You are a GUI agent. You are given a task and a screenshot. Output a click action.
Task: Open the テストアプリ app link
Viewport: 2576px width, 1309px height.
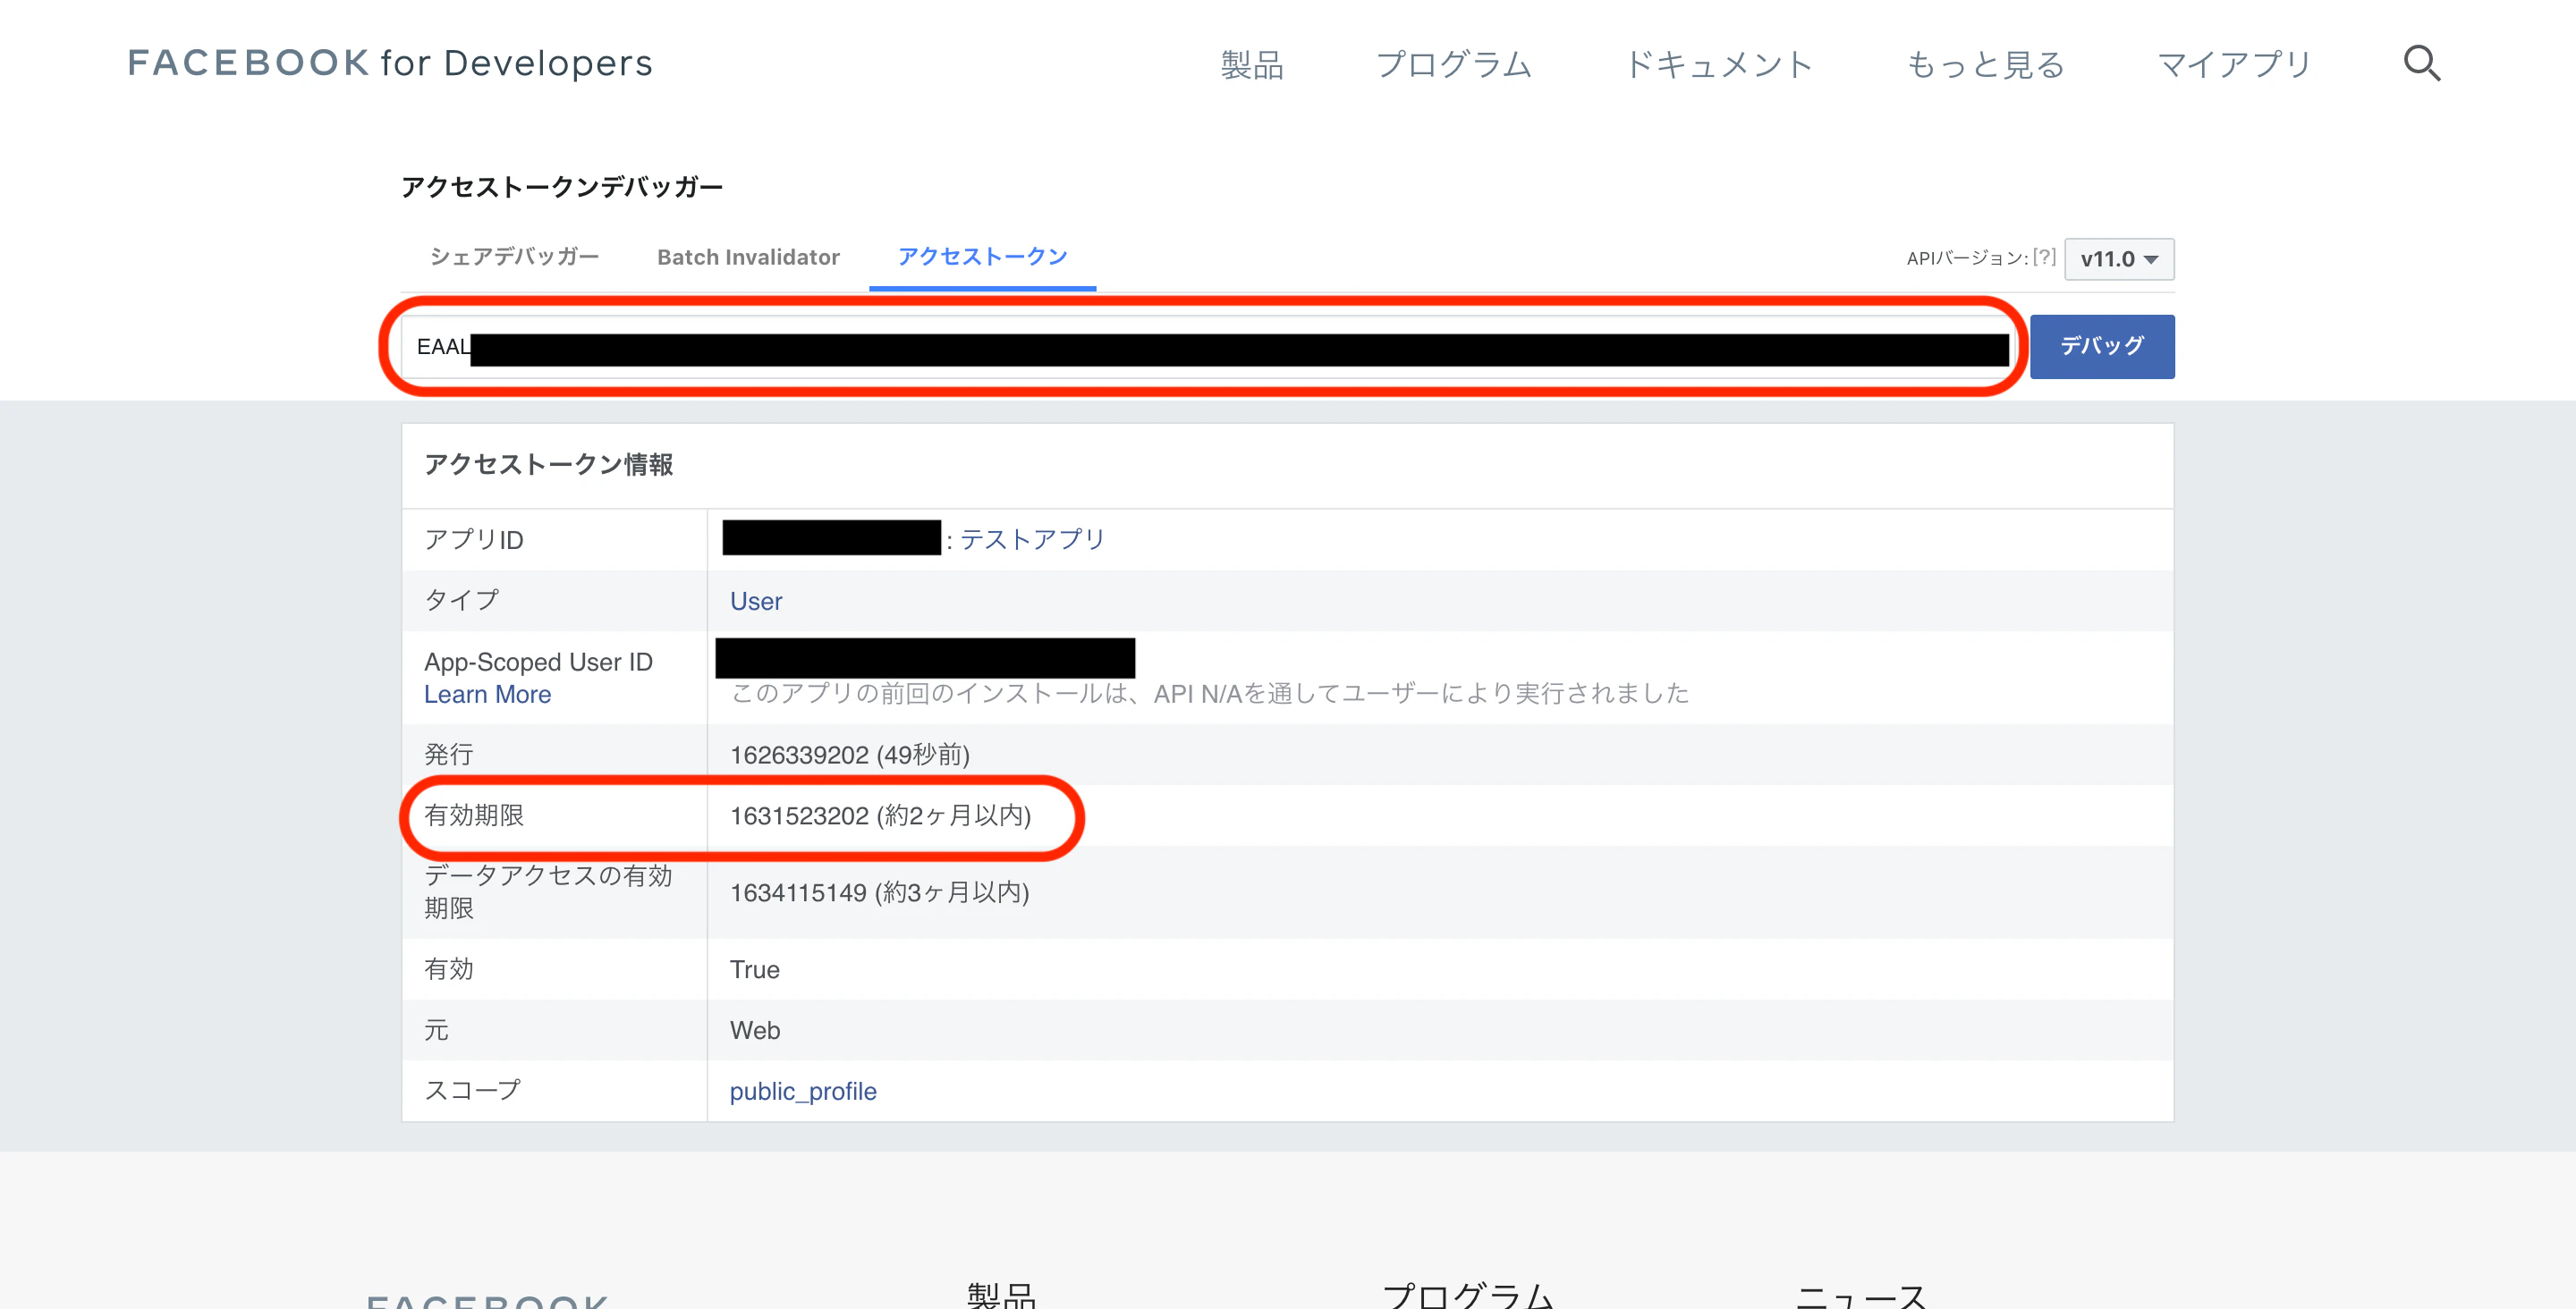(1032, 539)
